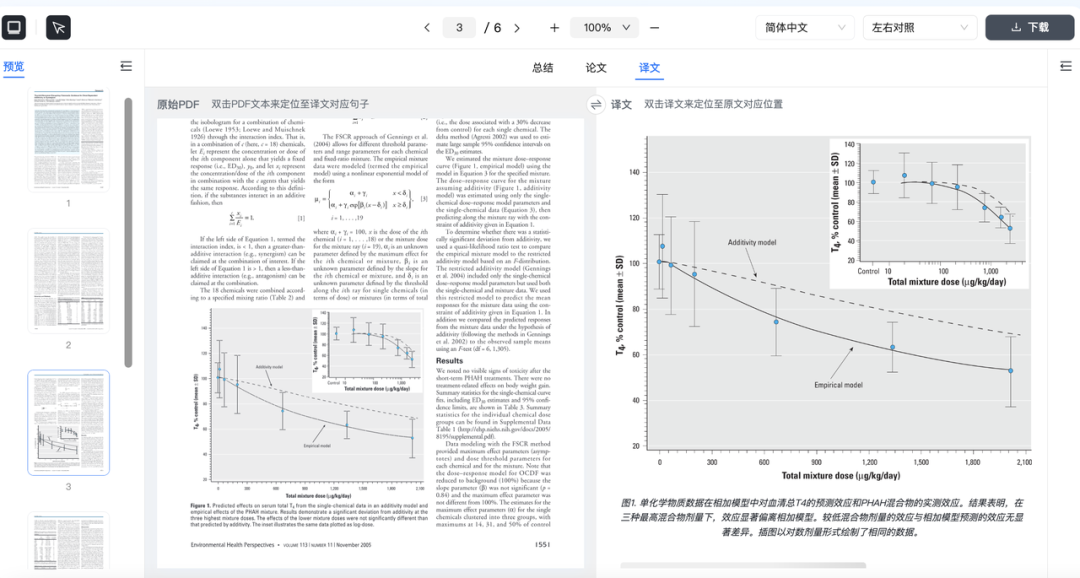This screenshot has width=1080, height=578.
Task: Switch to the 总结 tab
Action: coord(543,68)
